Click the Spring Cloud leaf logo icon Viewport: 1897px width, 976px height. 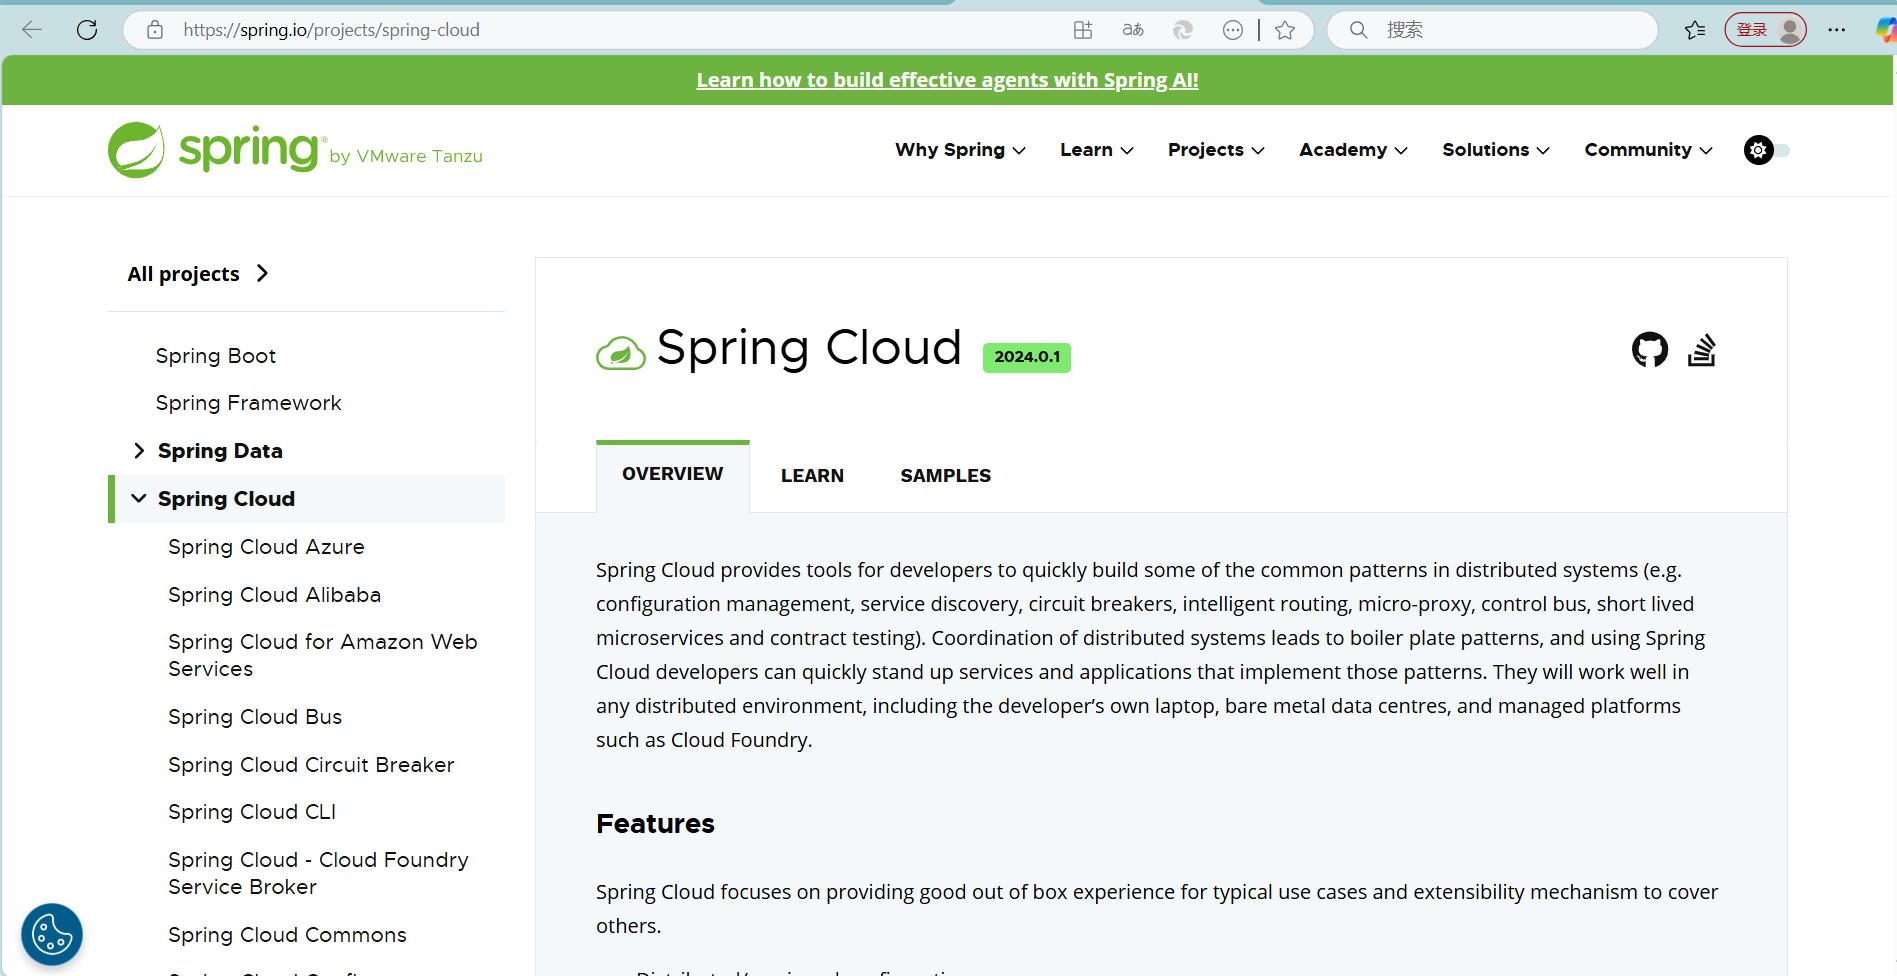click(621, 352)
